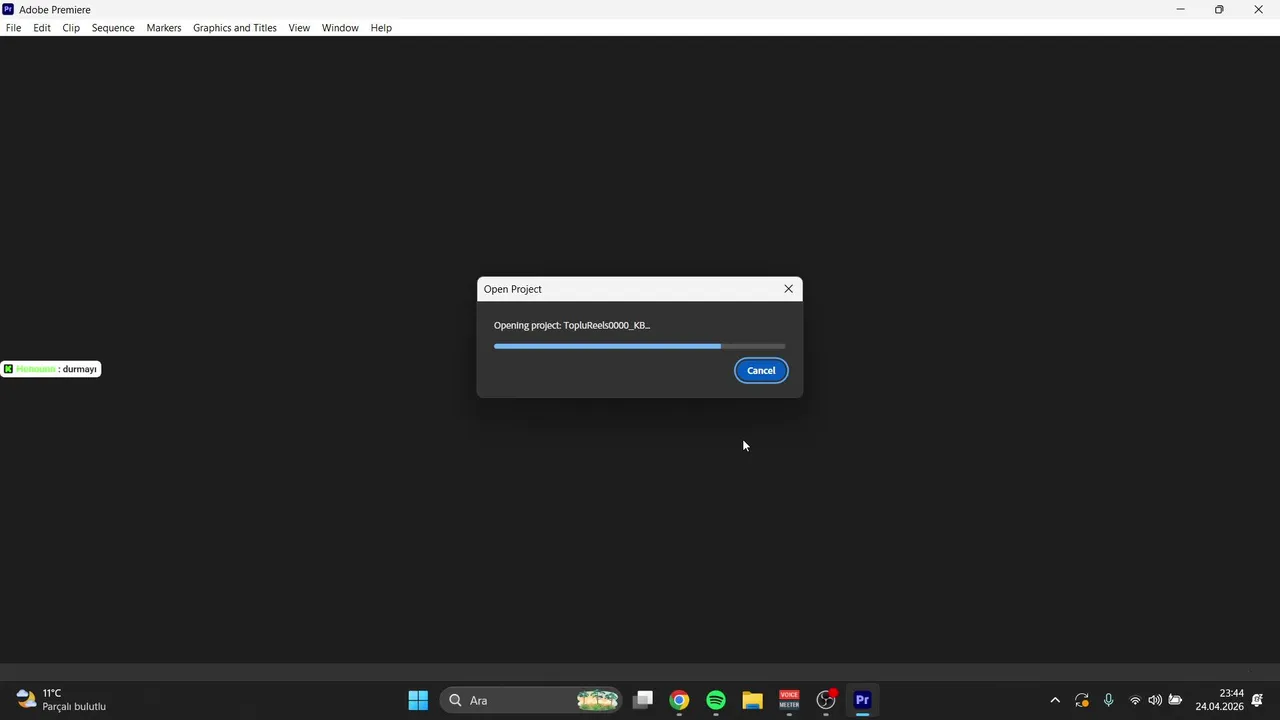The width and height of the screenshot is (1280, 720).
Task: Click the project loading progress bar
Action: pyautogui.click(x=639, y=346)
